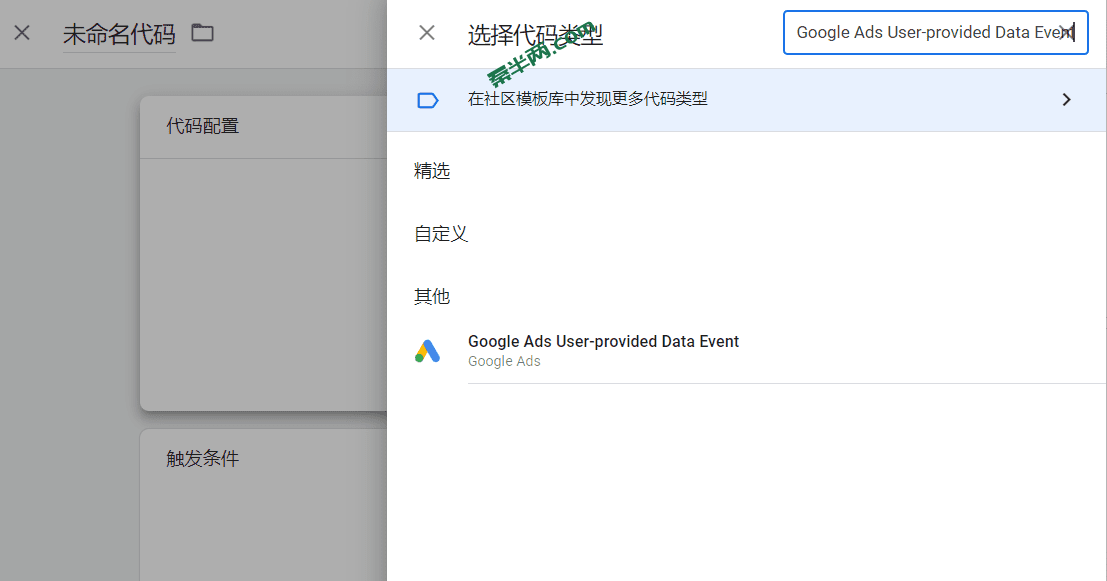The height and width of the screenshot is (581, 1107).
Task: Close the tag type selection panel
Action: point(426,32)
